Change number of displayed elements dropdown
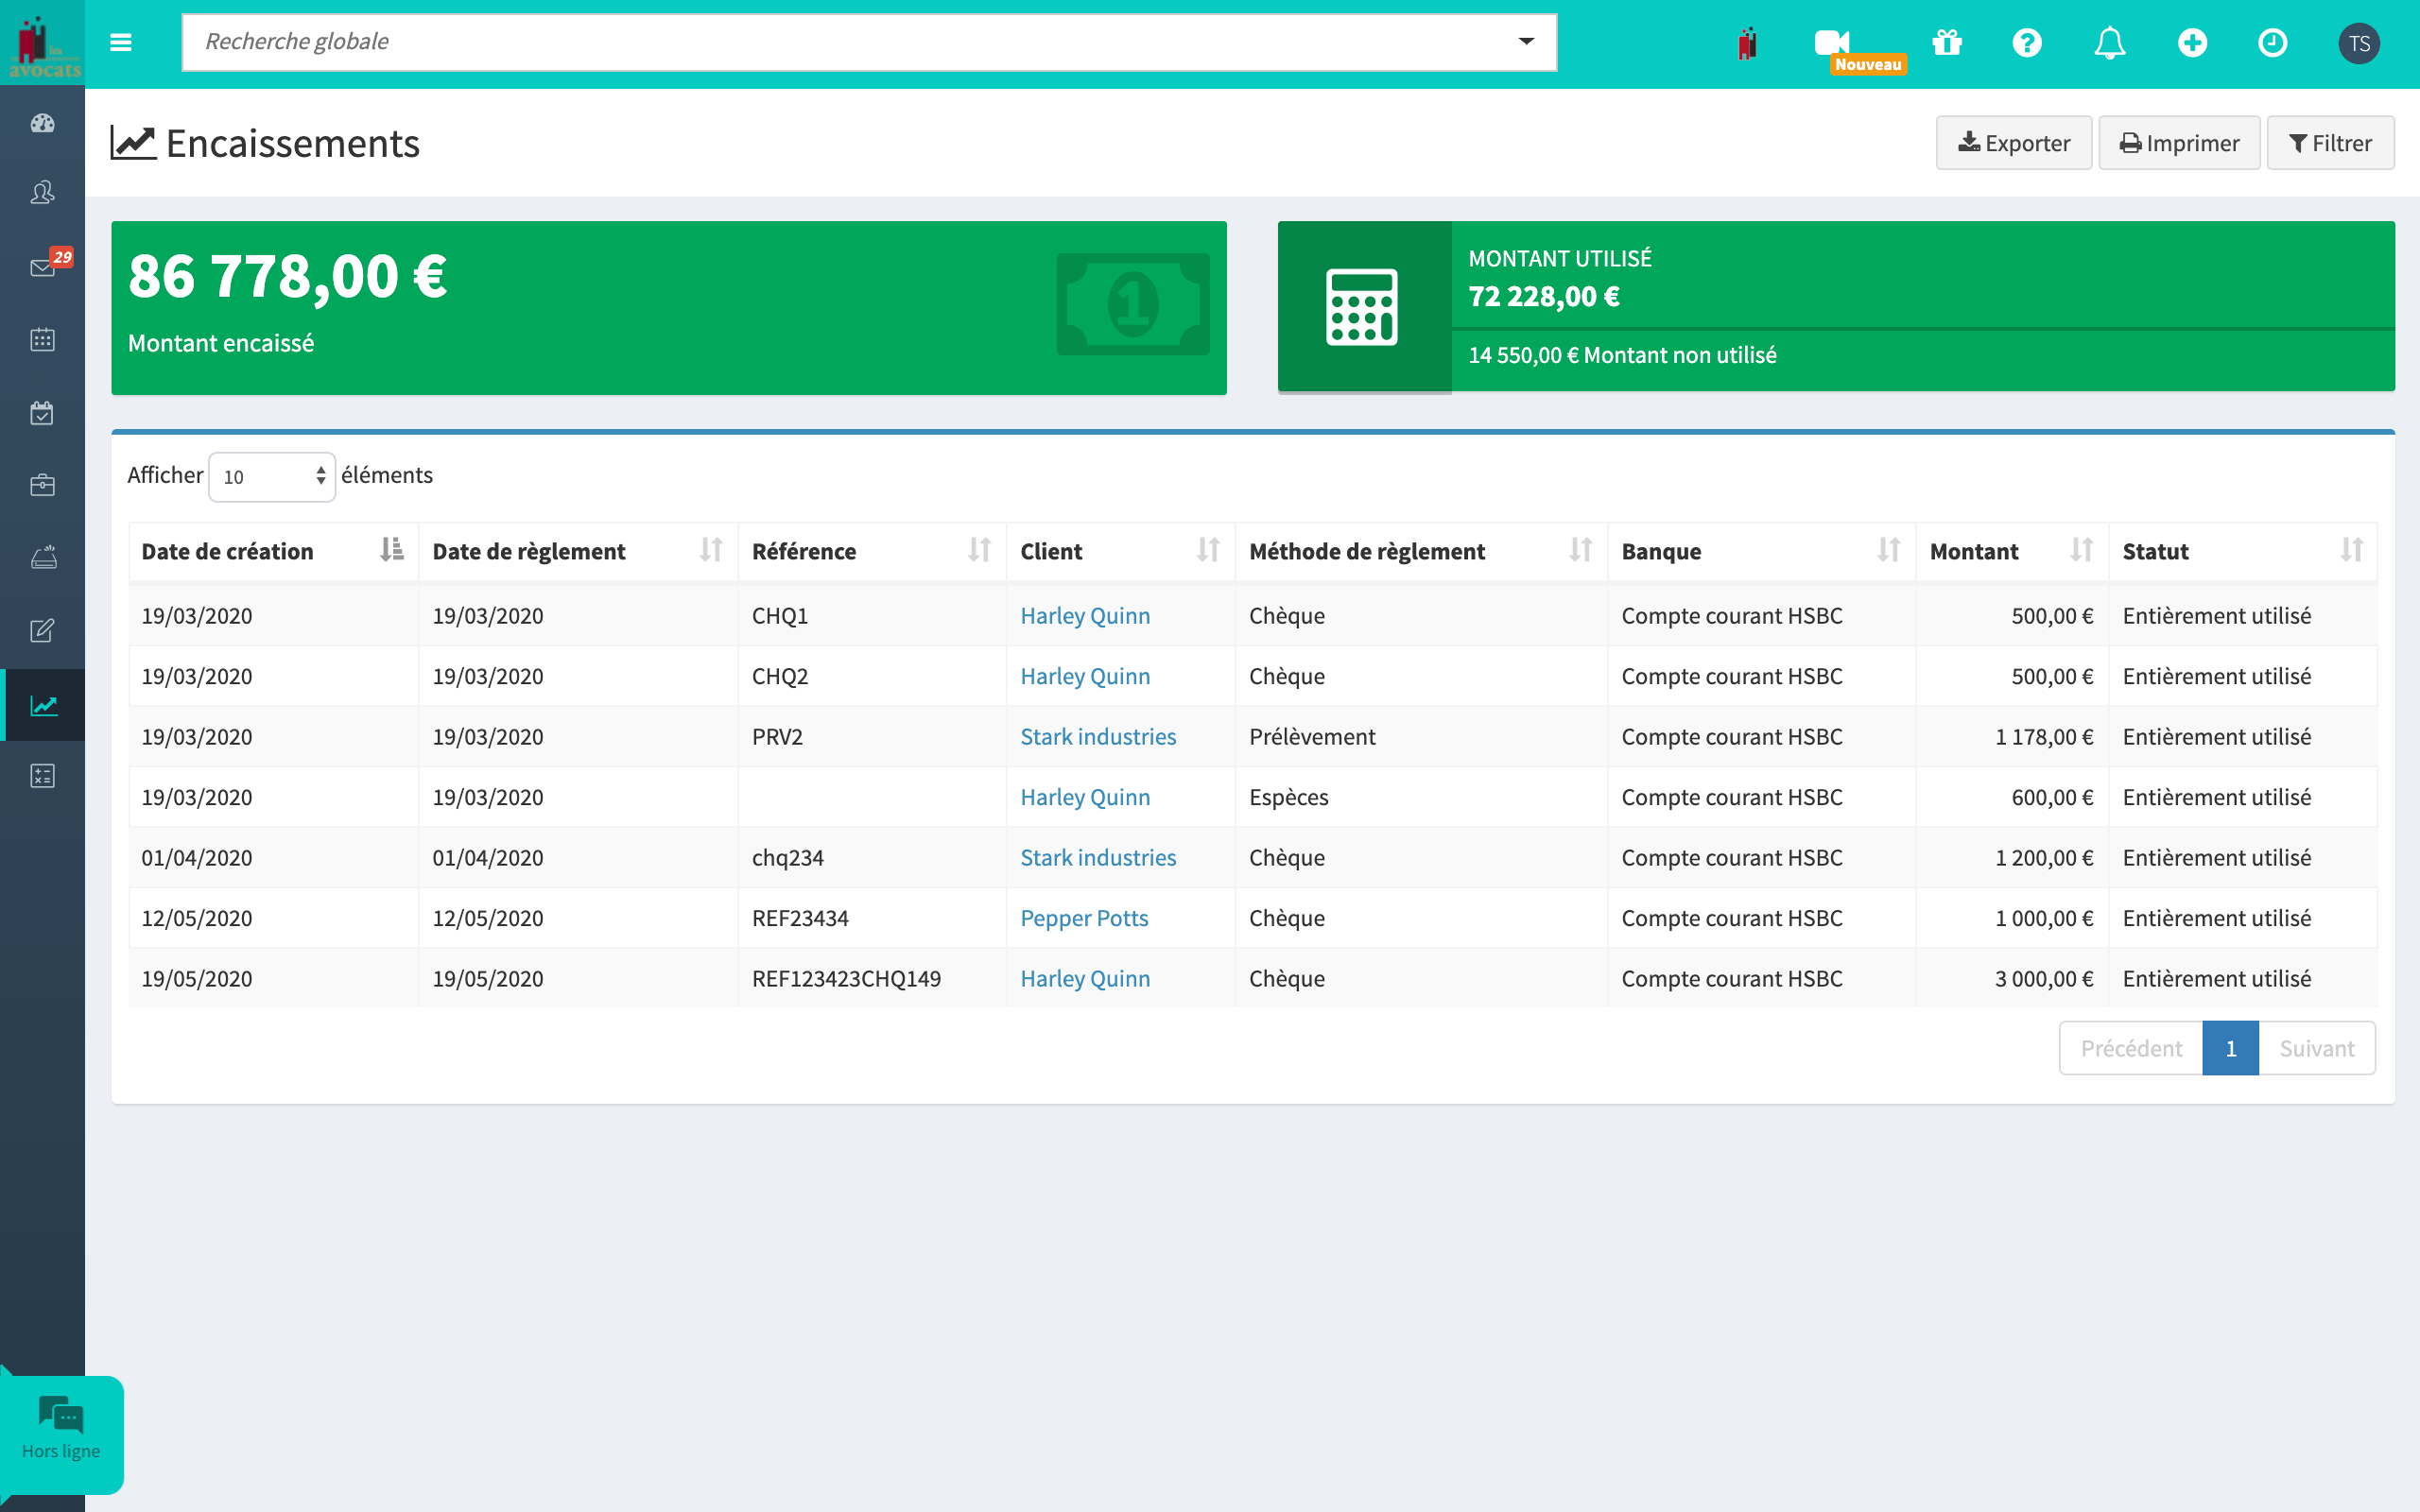This screenshot has height=1512, width=2420. (x=270, y=473)
